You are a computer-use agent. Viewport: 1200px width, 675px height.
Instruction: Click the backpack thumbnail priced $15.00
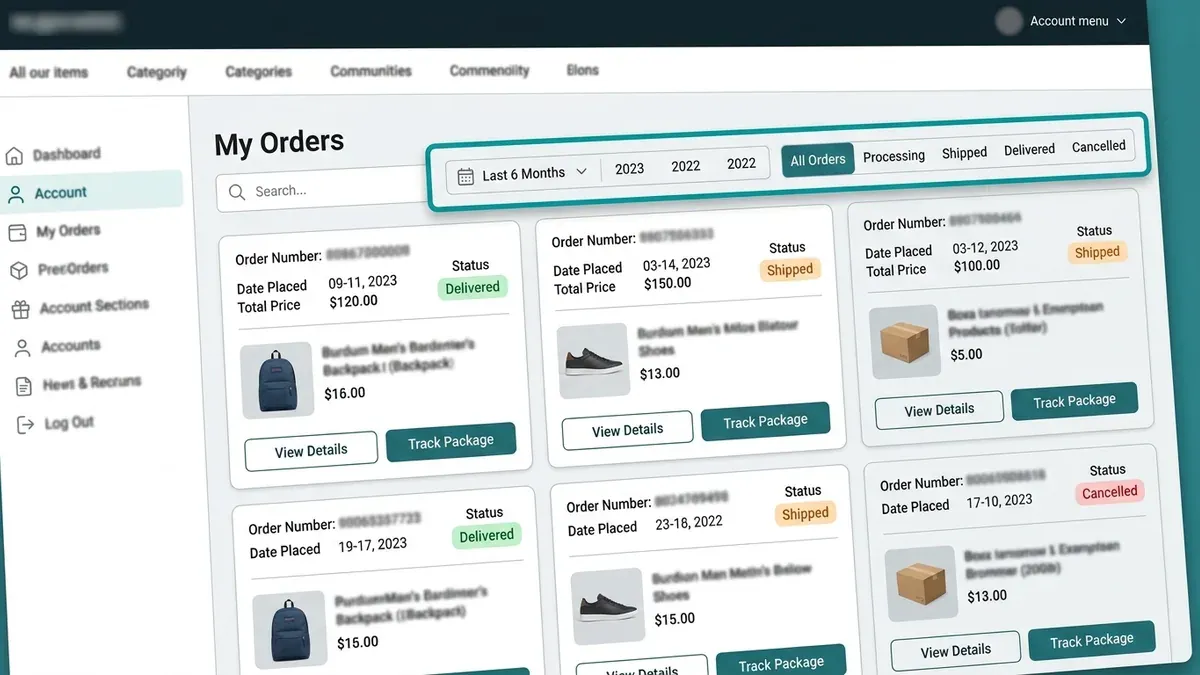click(x=289, y=630)
